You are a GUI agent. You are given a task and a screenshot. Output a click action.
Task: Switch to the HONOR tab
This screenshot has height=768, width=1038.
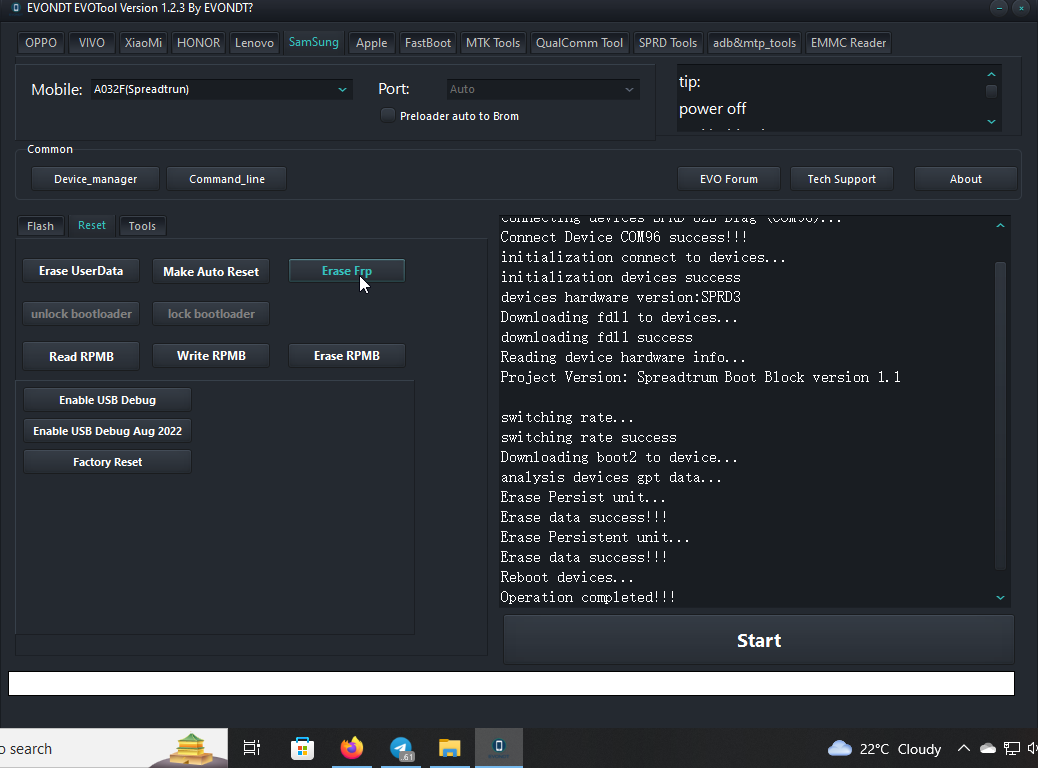click(x=199, y=43)
